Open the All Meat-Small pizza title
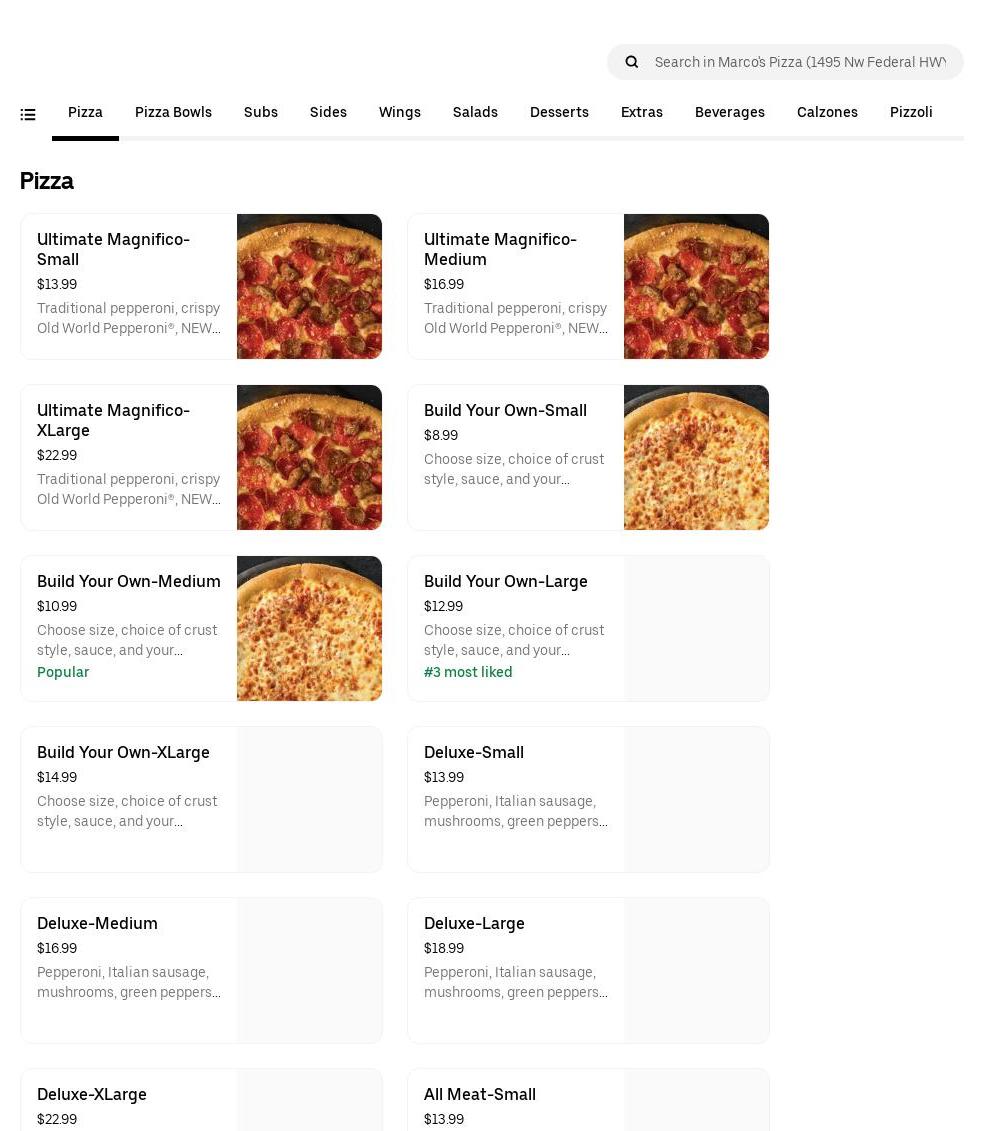Image resolution: width=984 pixels, height=1131 pixels. coord(480,1095)
